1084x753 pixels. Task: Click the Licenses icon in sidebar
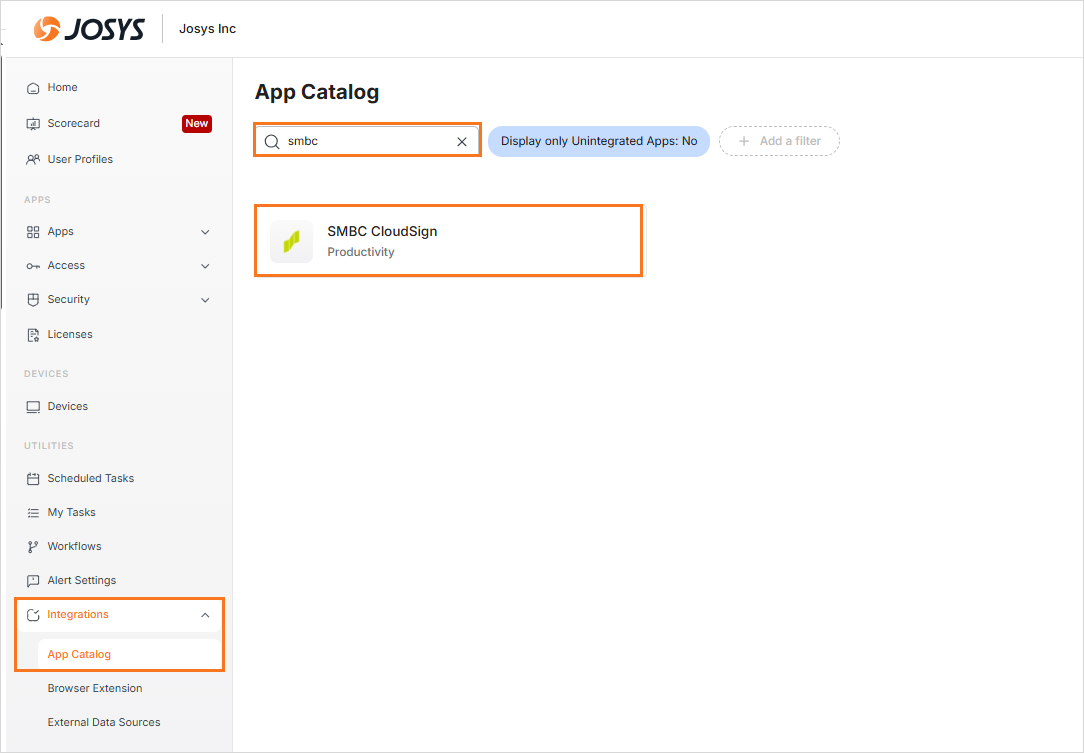tap(33, 335)
